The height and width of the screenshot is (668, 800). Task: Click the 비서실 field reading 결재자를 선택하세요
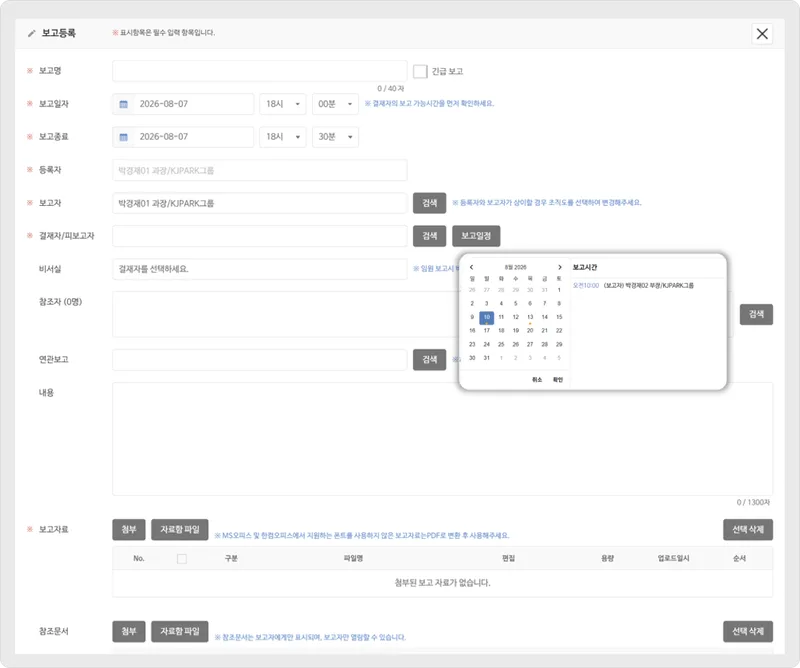click(260, 269)
